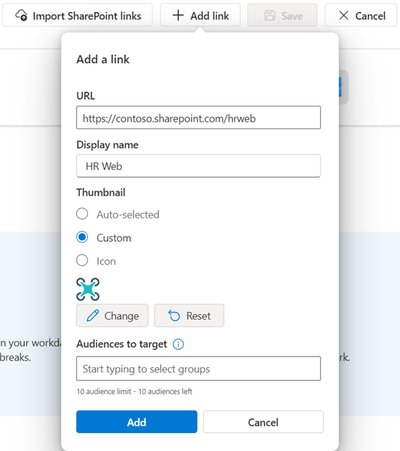Click the custom thumbnail image preview
The height and width of the screenshot is (451, 400).
[88, 289]
